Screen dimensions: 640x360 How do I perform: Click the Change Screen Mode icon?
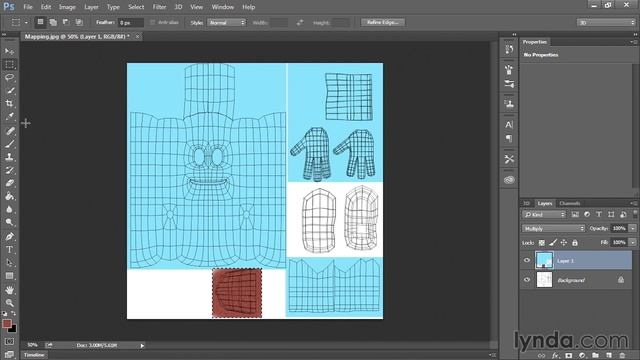click(9, 354)
